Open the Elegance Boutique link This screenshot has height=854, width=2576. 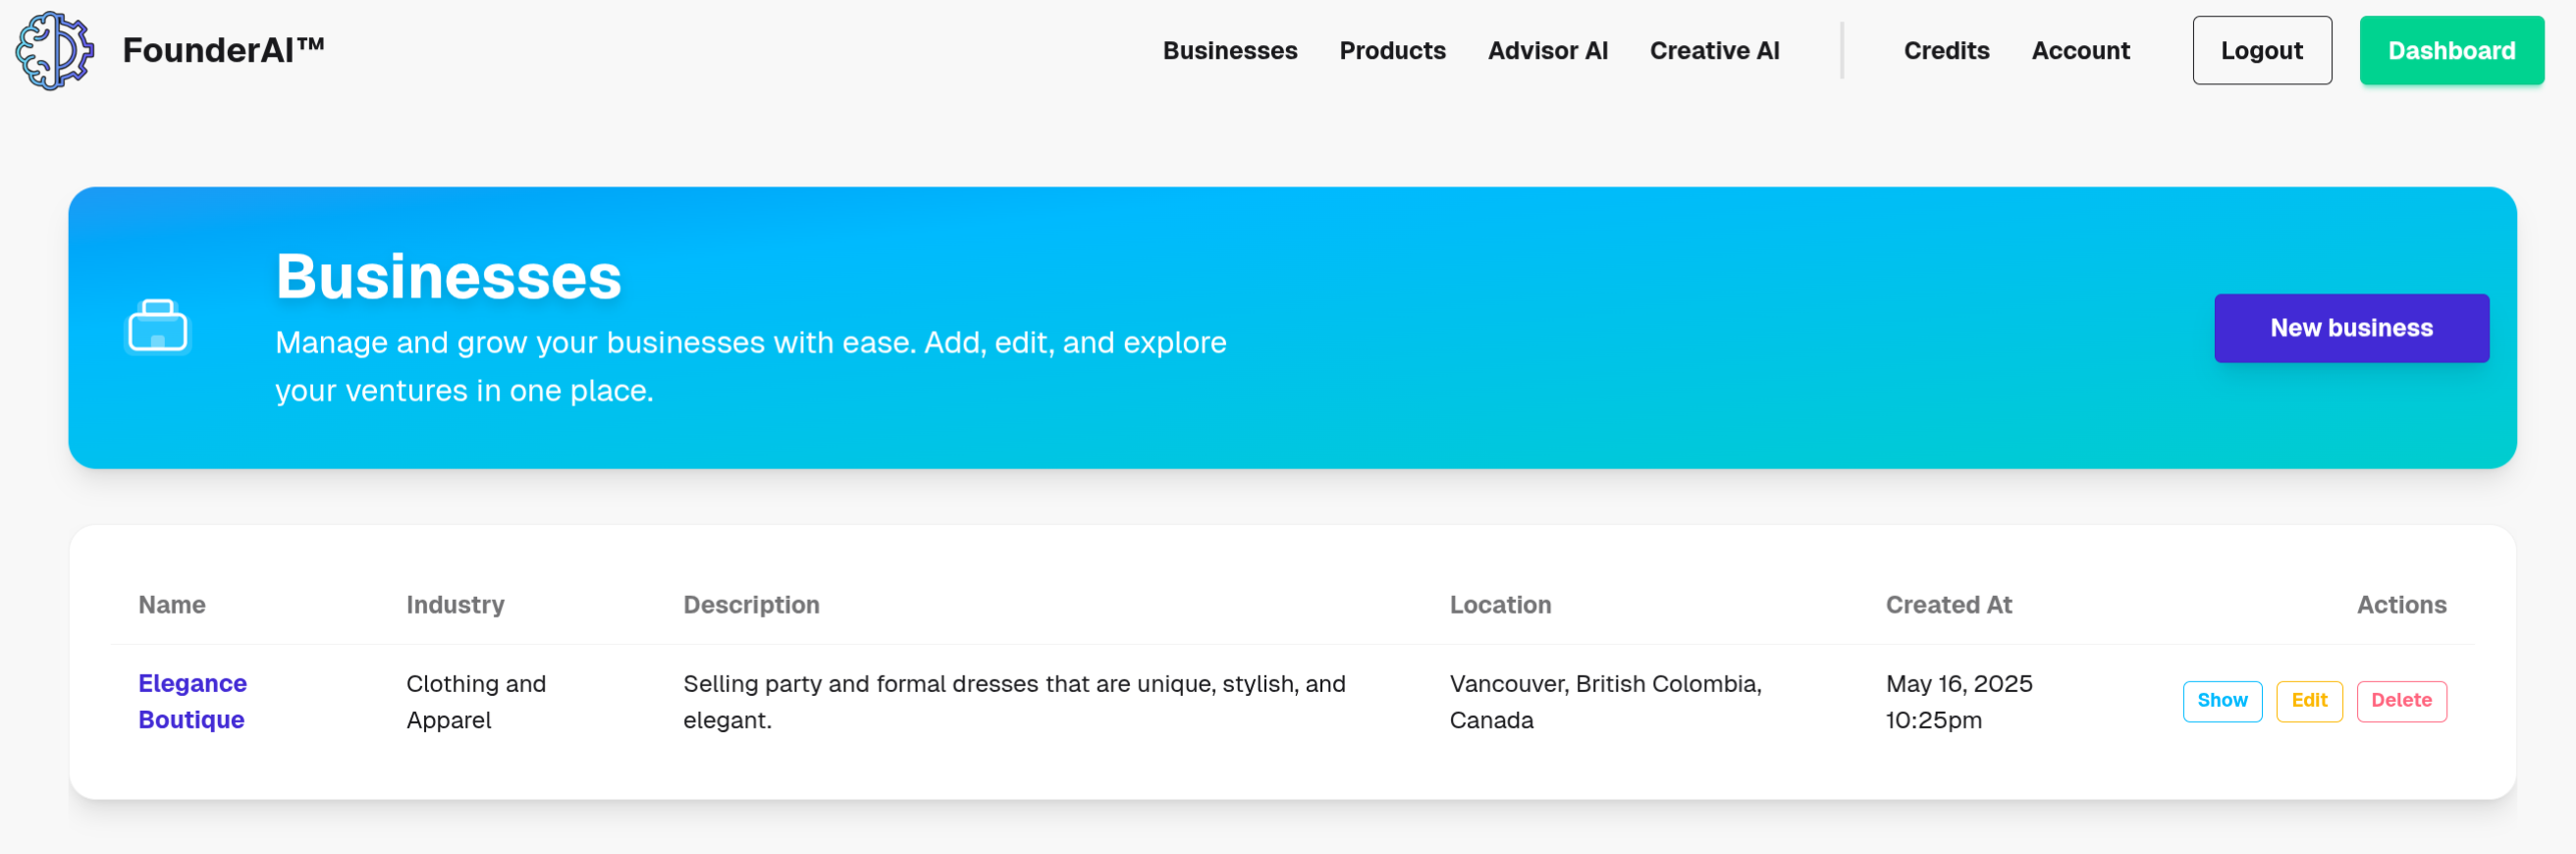pyautogui.click(x=192, y=701)
